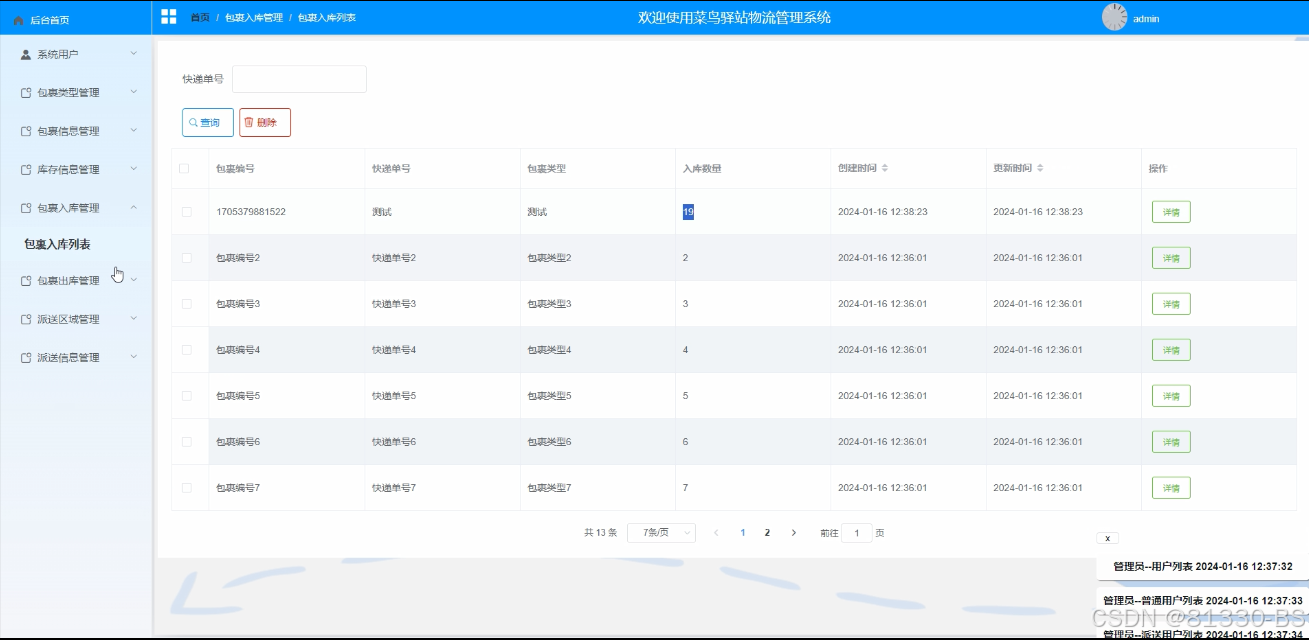Screen dimensions: 1309x640
Task: Click the grid menu icon in header
Action: tap(169, 17)
